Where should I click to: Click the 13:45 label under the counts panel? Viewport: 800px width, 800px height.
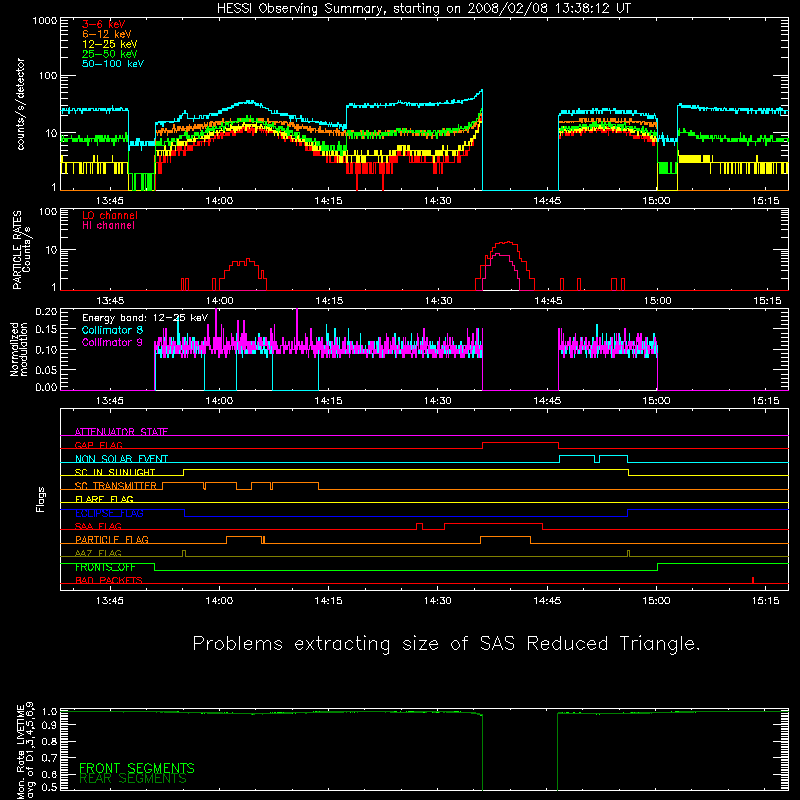click(x=110, y=201)
